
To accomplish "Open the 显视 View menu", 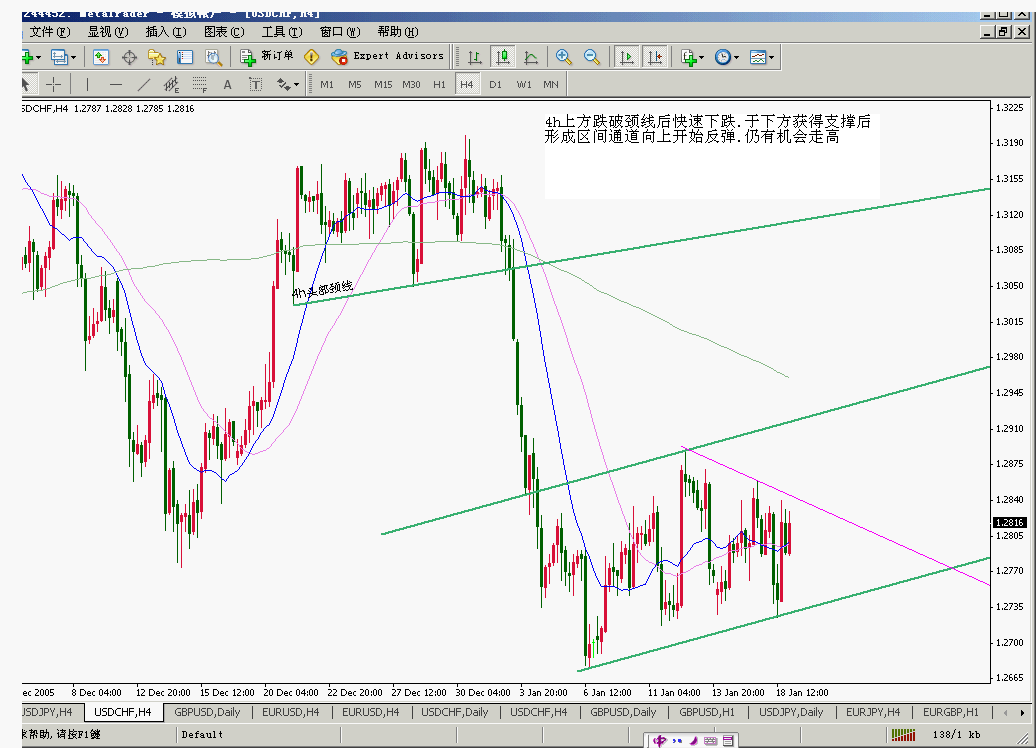I will [108, 32].
